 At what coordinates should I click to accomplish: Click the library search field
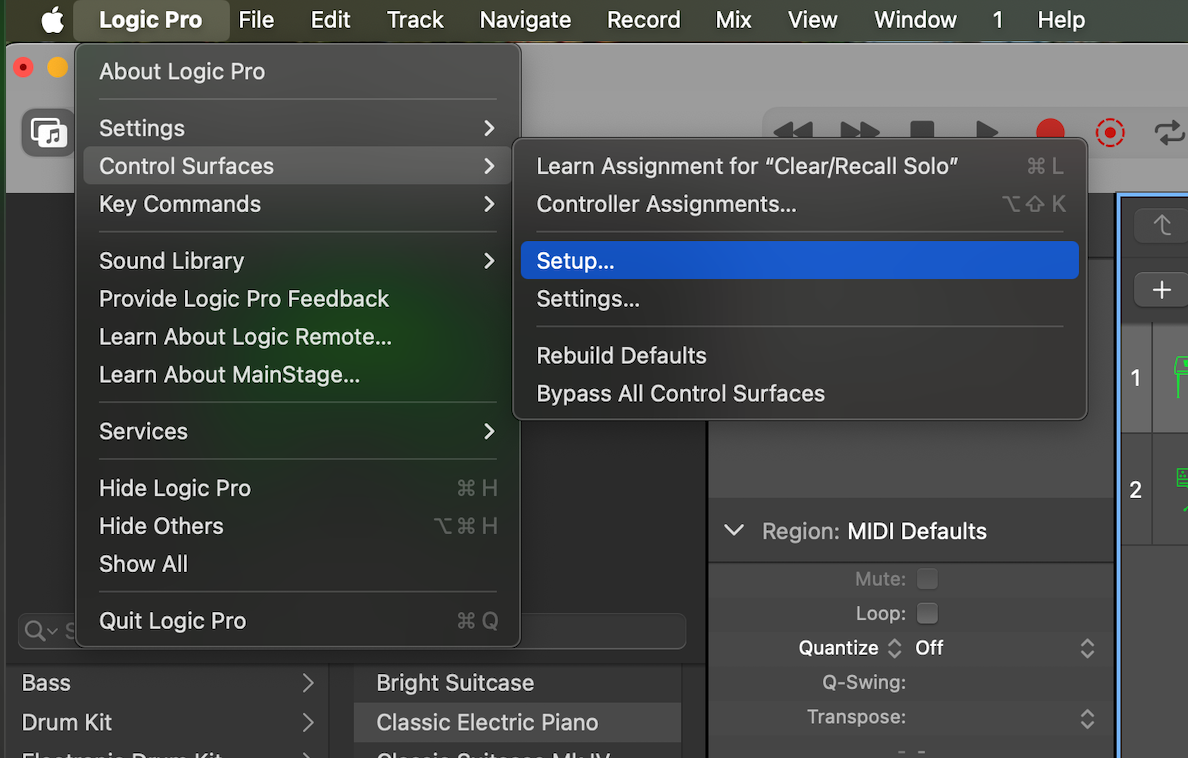coord(352,631)
